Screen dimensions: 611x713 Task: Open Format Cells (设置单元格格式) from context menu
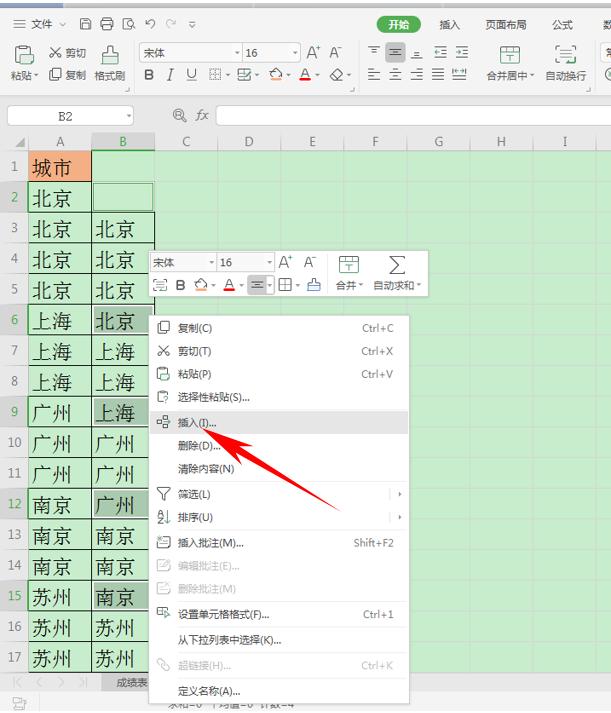[279, 615]
